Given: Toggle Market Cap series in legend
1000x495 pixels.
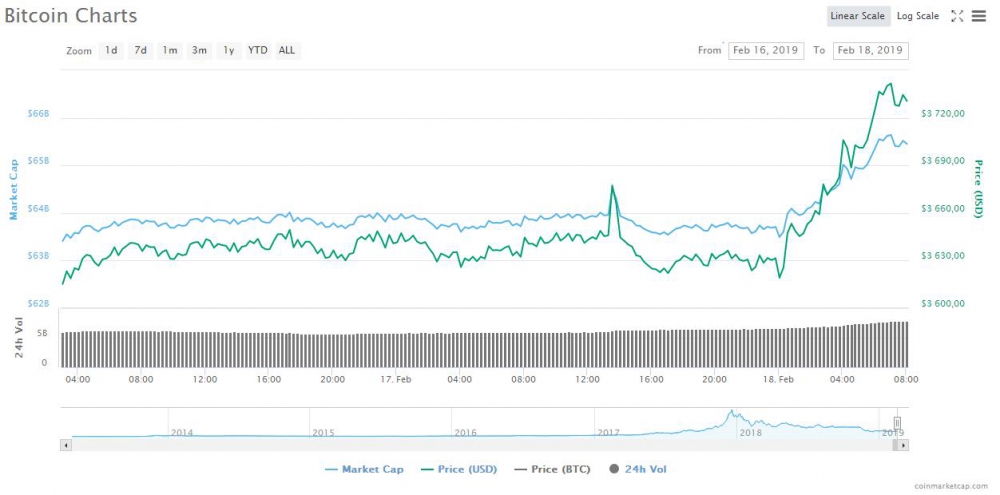Looking at the screenshot, I should pos(364,469).
